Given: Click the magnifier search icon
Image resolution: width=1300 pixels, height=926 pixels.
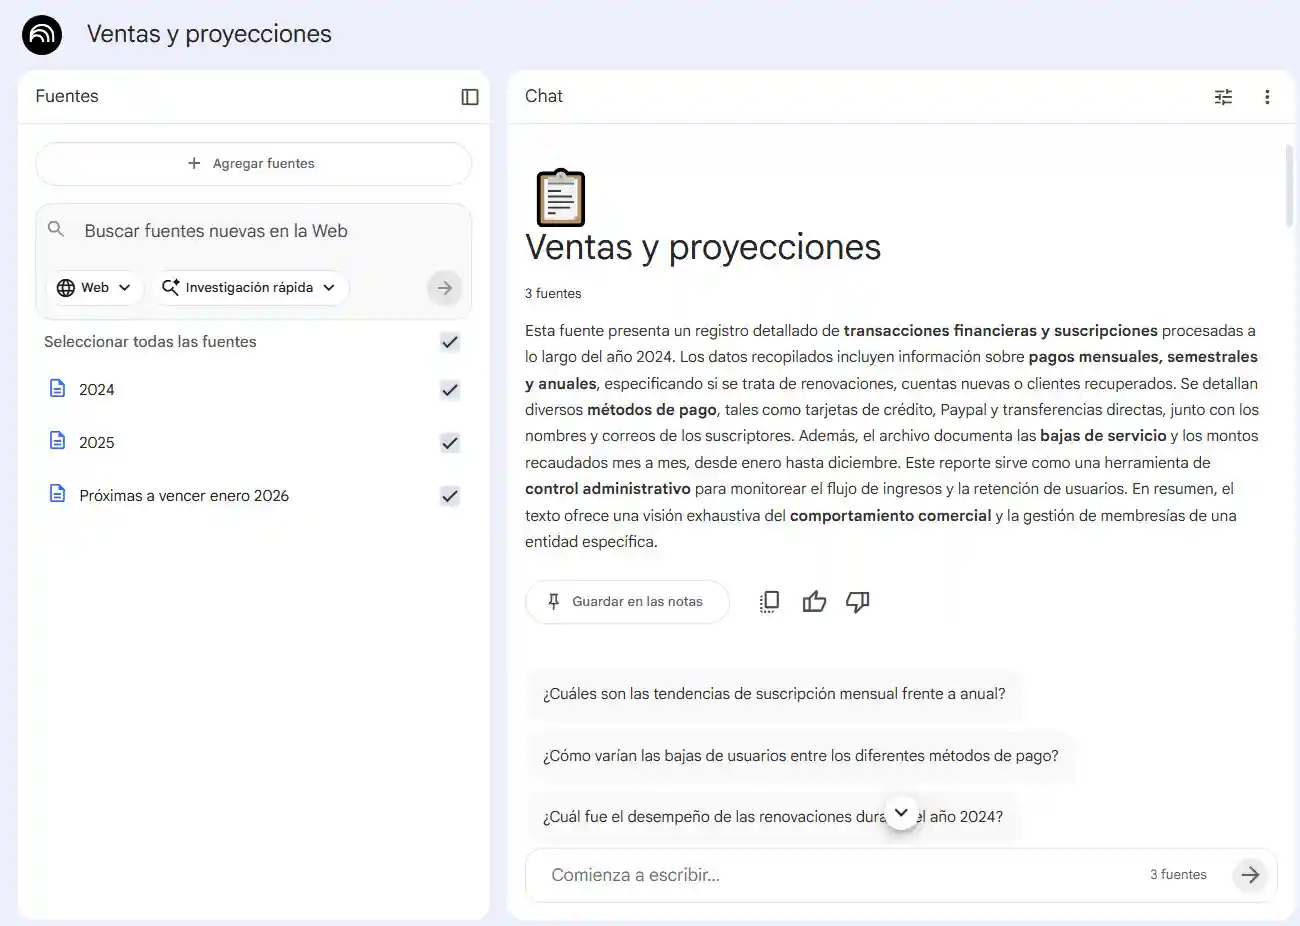Looking at the screenshot, I should 56,230.
